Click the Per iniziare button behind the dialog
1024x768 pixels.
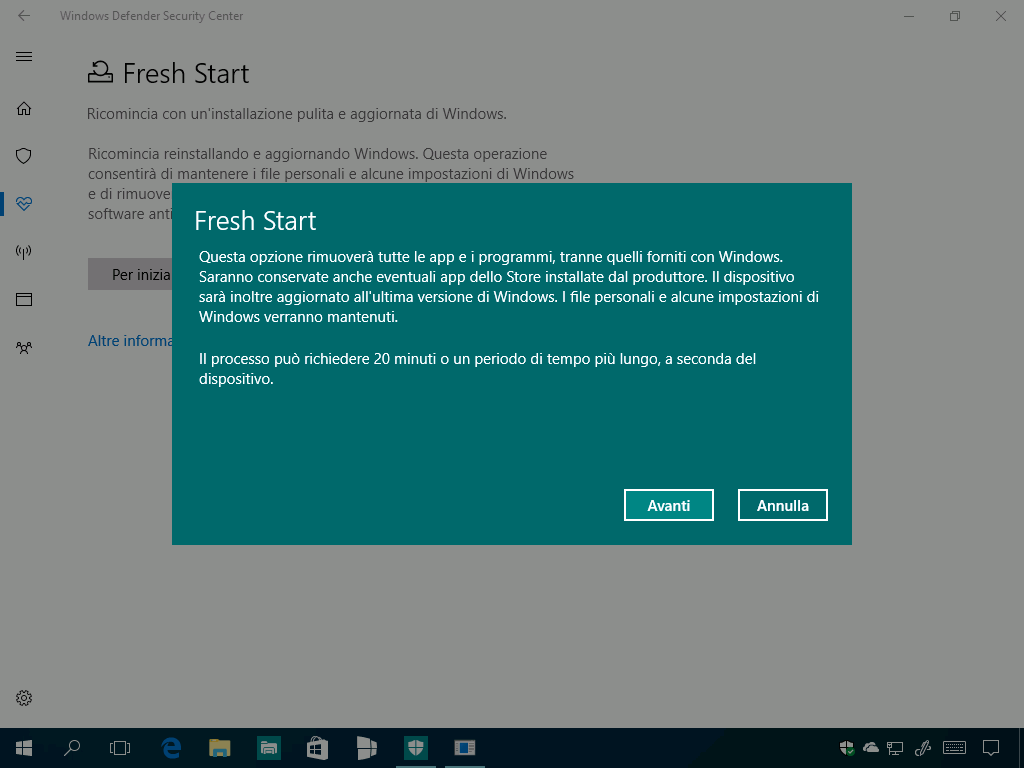(x=130, y=274)
